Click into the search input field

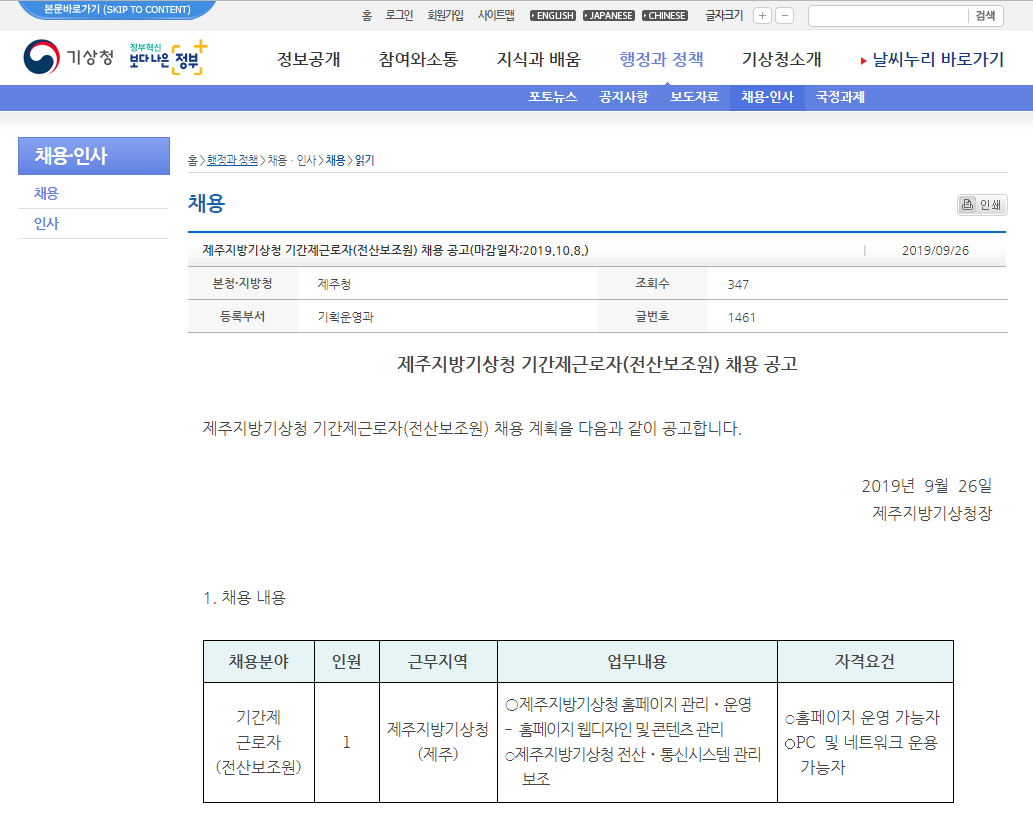(x=887, y=16)
